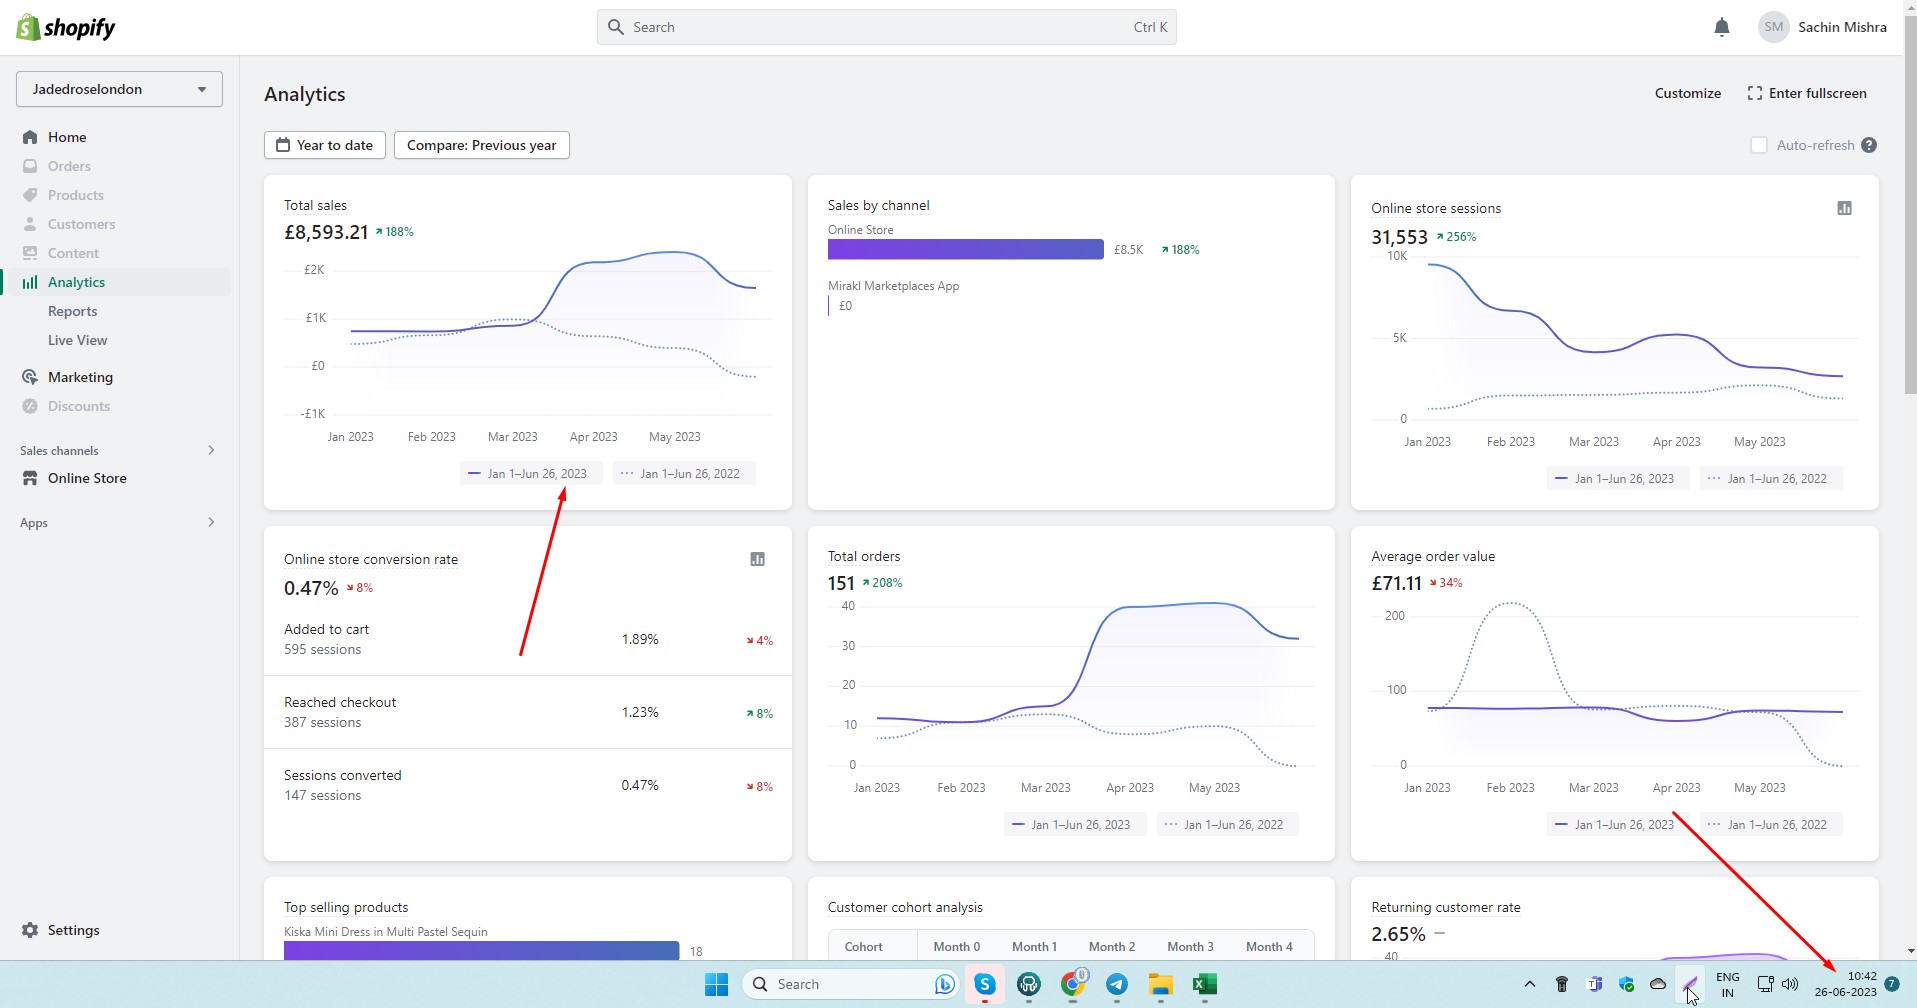Viewport: 1917px width, 1008px height.
Task: Click the Home icon in sidebar
Action: (x=30, y=137)
